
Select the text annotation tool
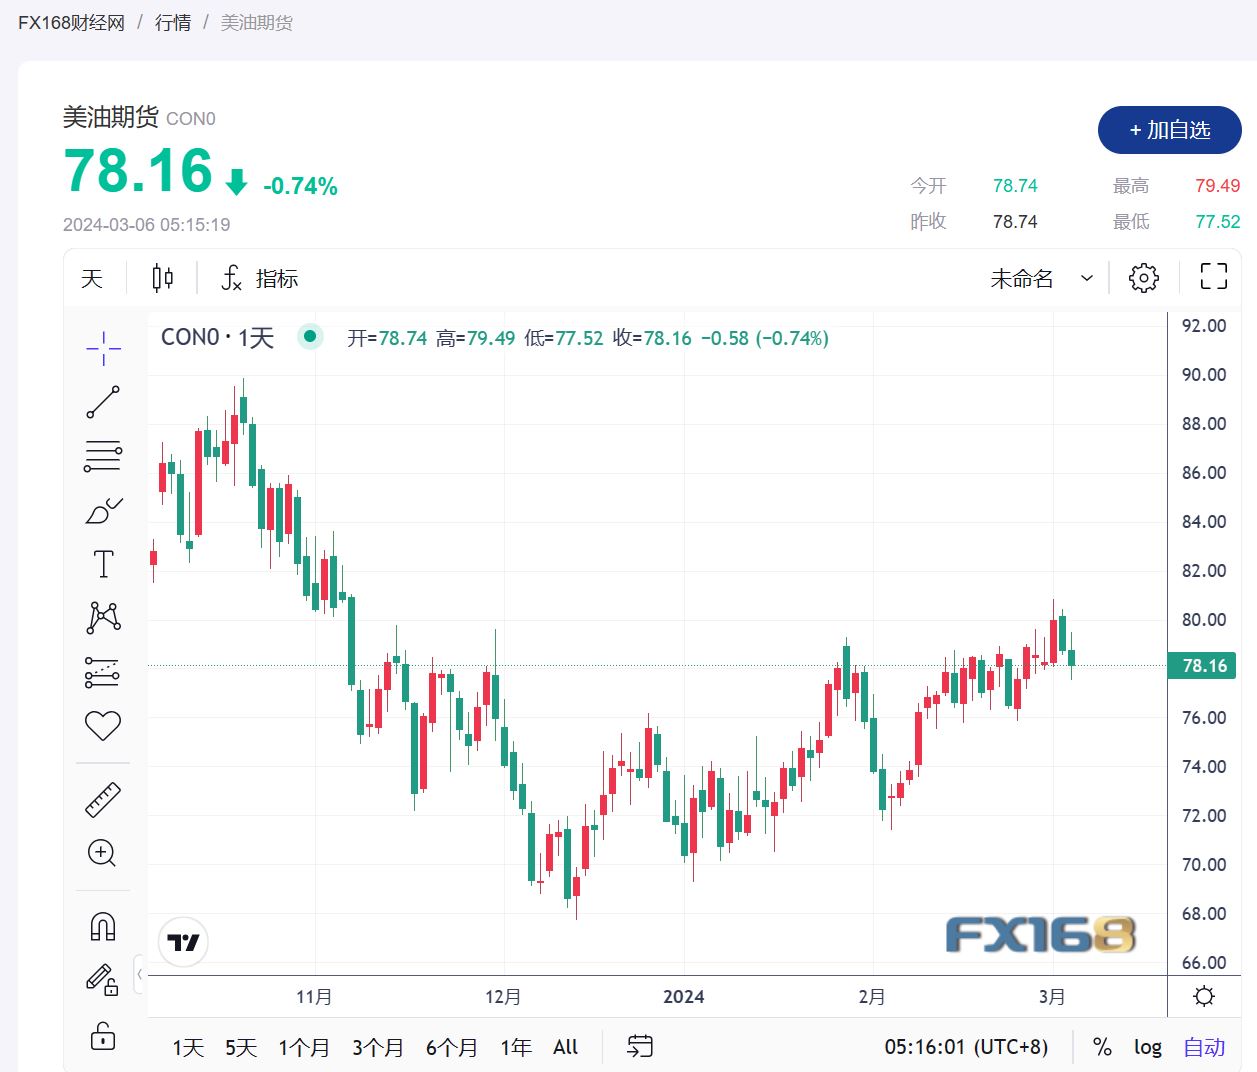pos(103,564)
